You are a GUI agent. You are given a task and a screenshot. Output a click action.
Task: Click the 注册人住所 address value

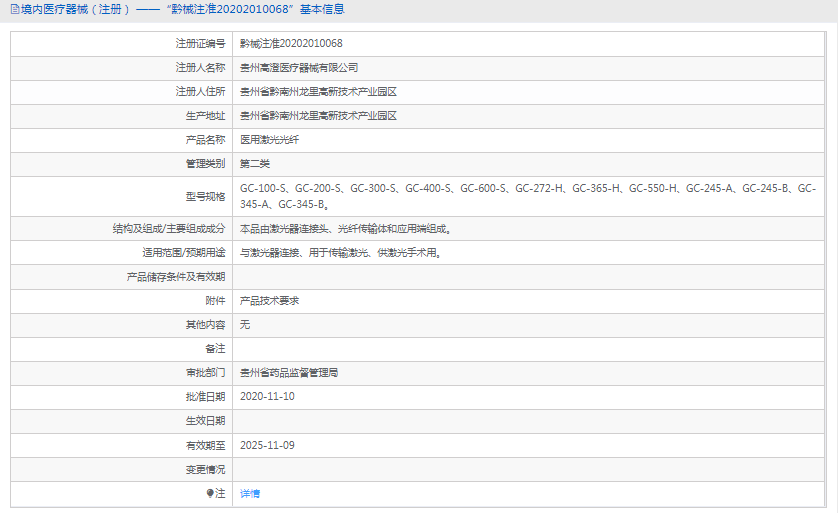pos(319,92)
